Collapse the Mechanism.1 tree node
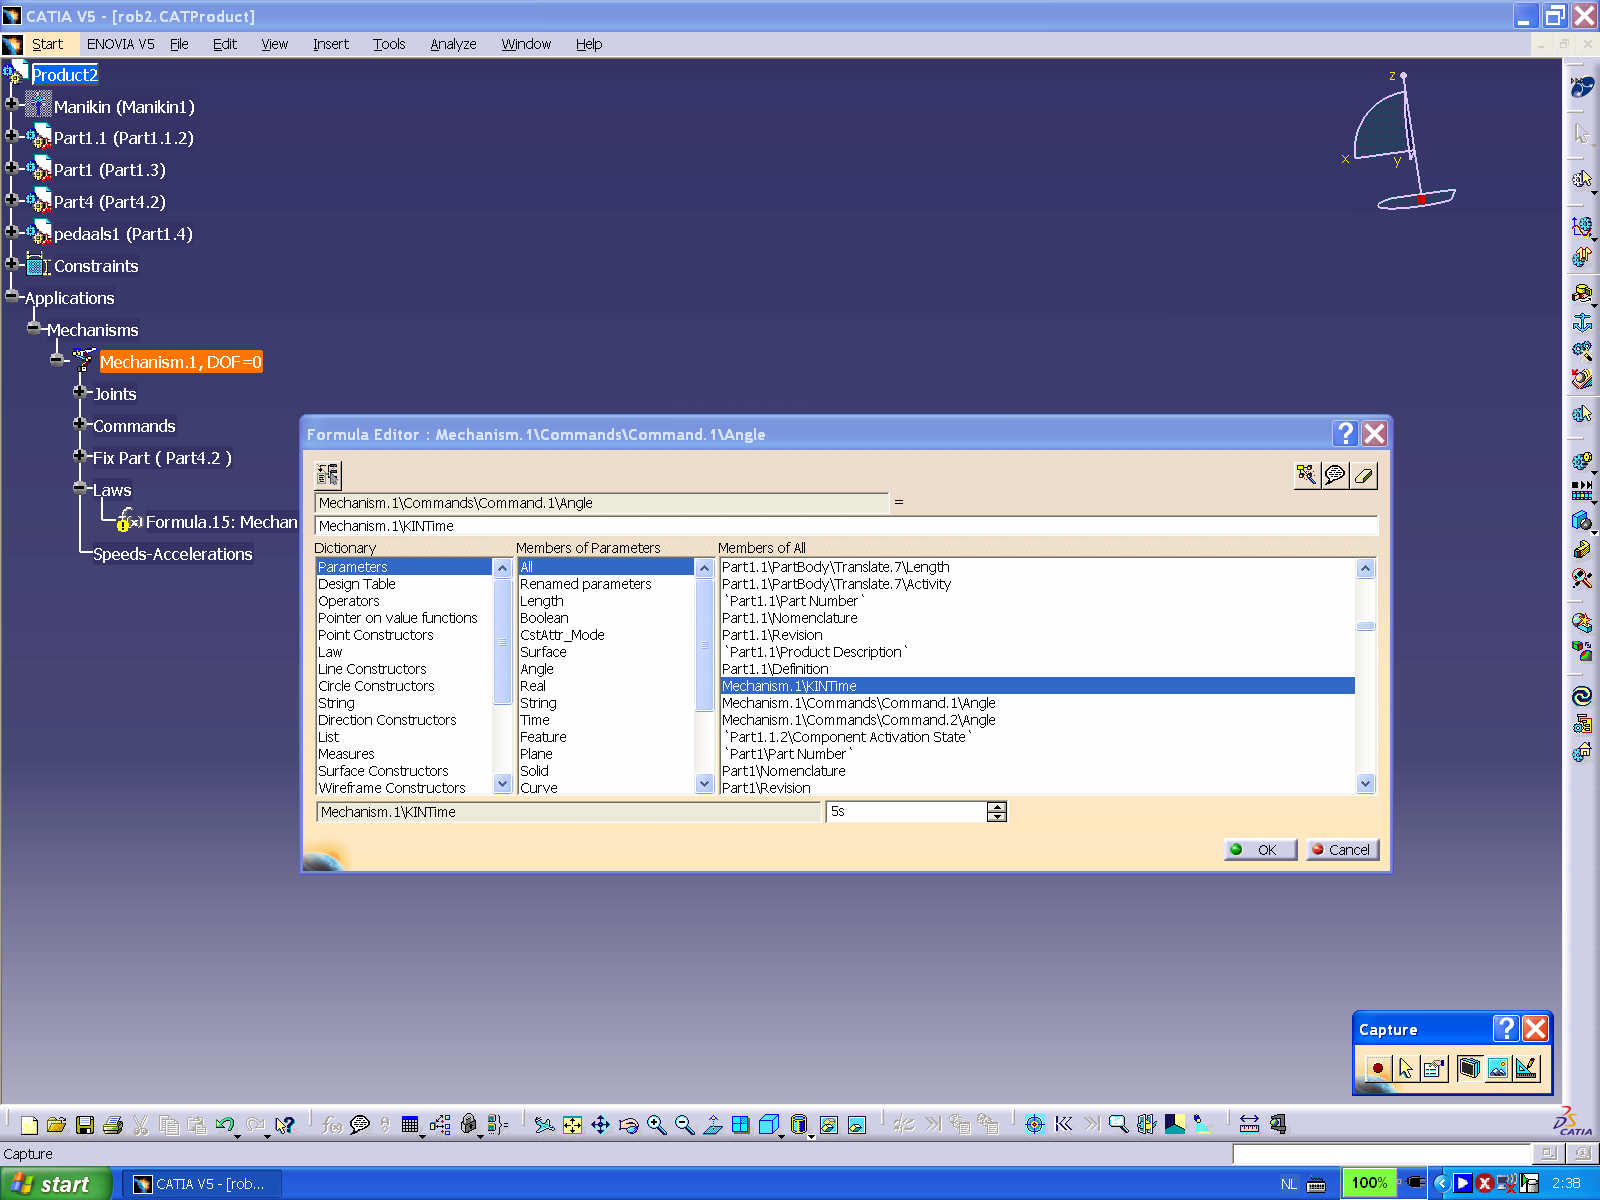The height and width of the screenshot is (1200, 1600). click(57, 359)
